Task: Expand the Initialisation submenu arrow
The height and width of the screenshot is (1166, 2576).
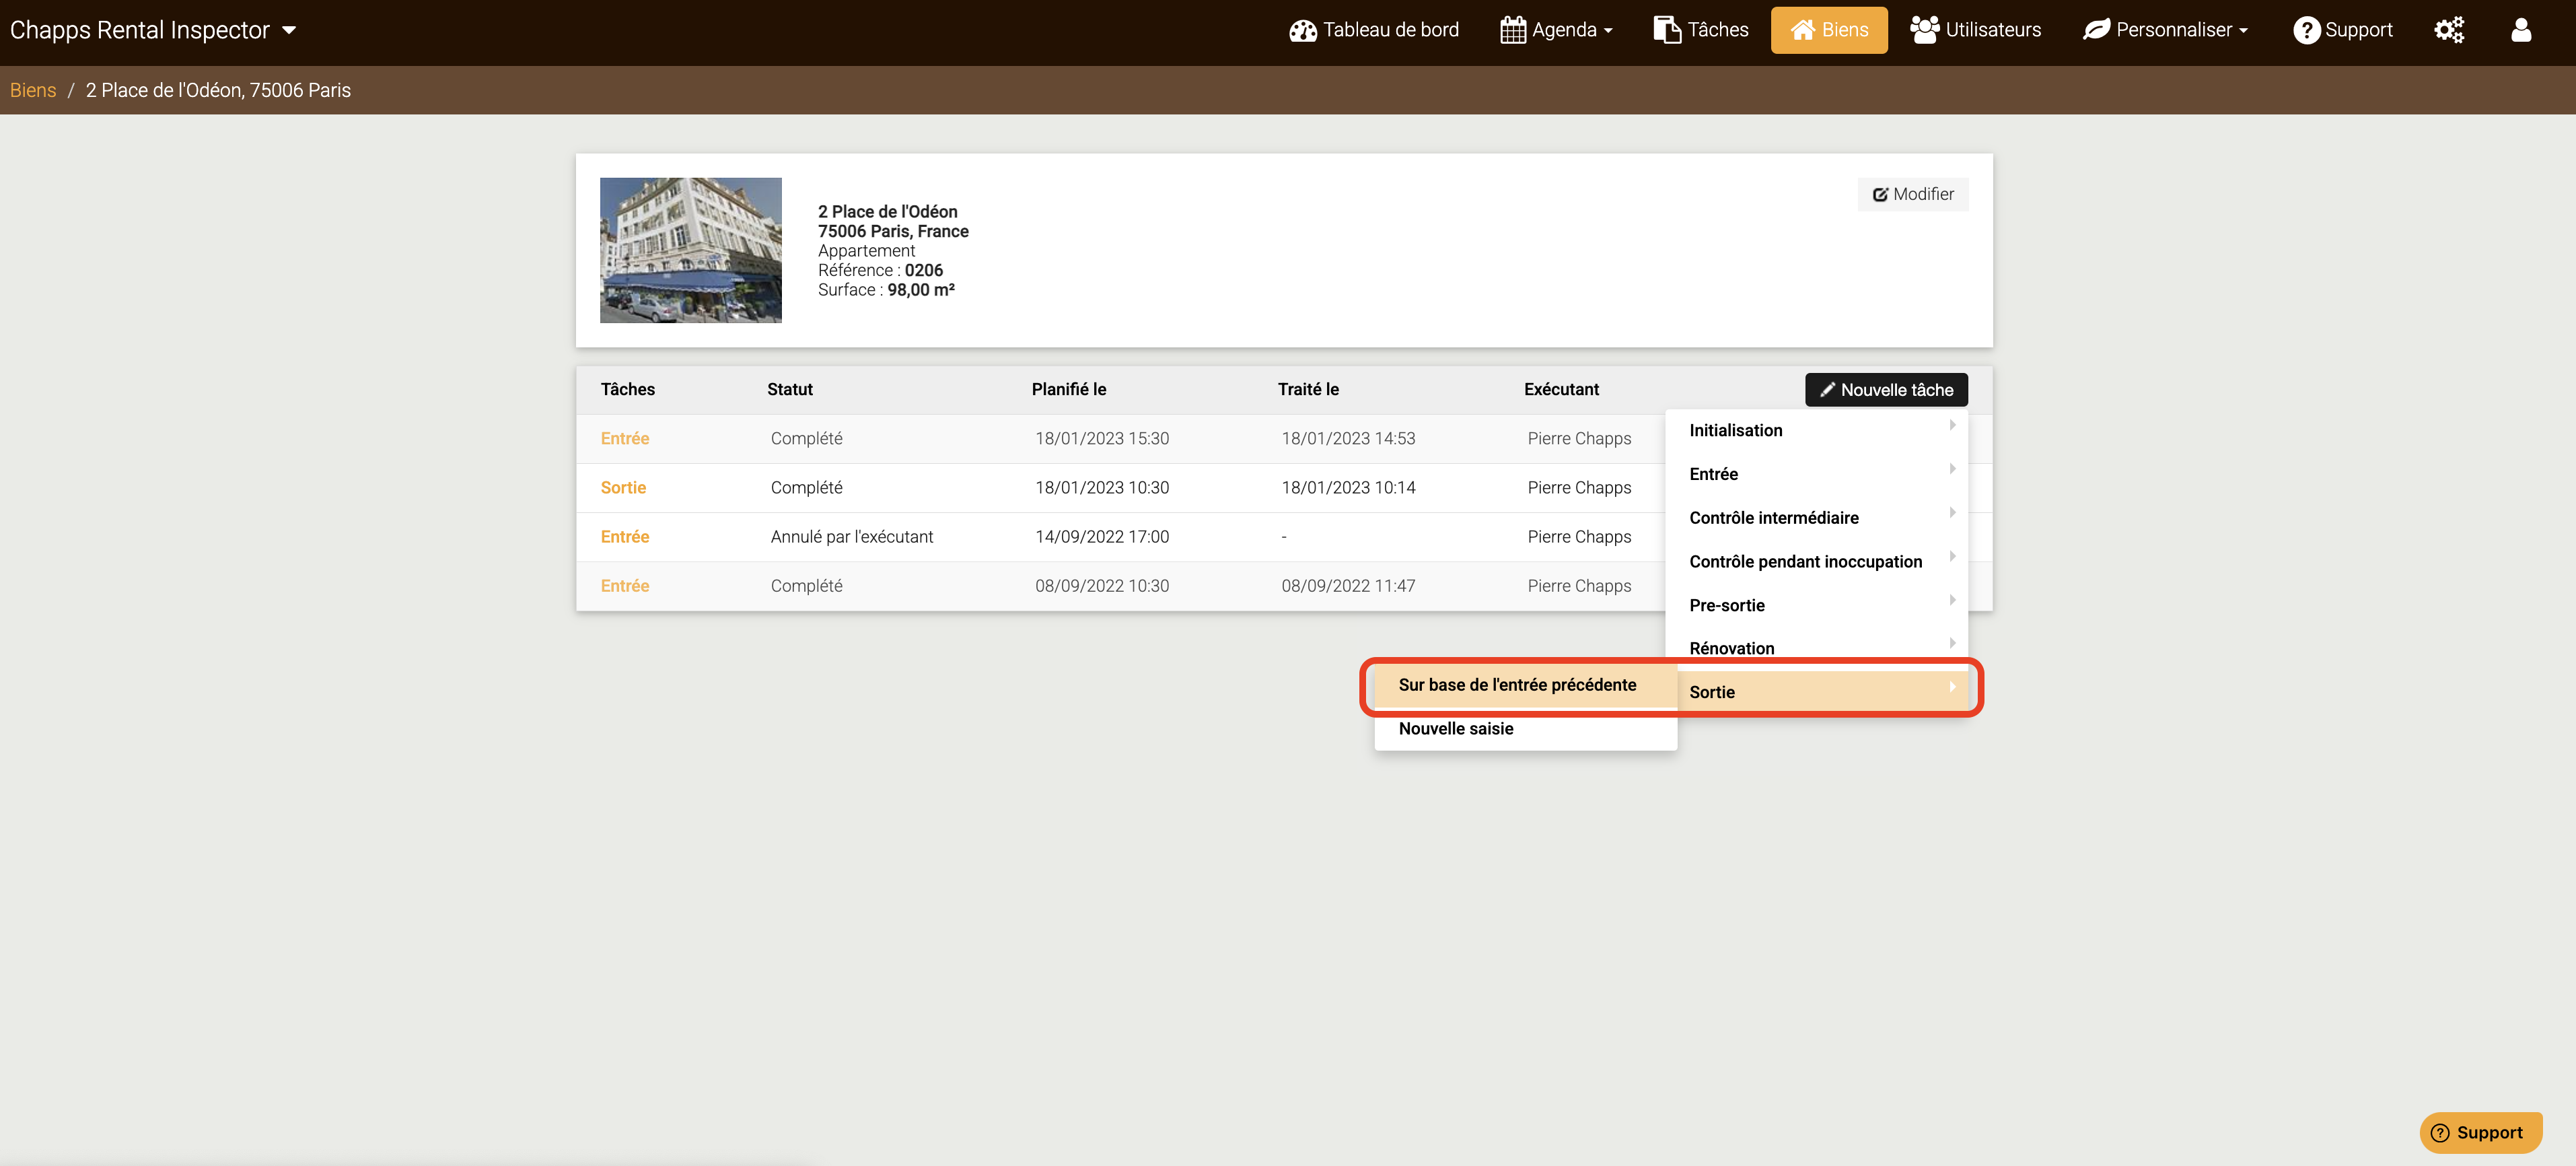Action: tap(1951, 426)
